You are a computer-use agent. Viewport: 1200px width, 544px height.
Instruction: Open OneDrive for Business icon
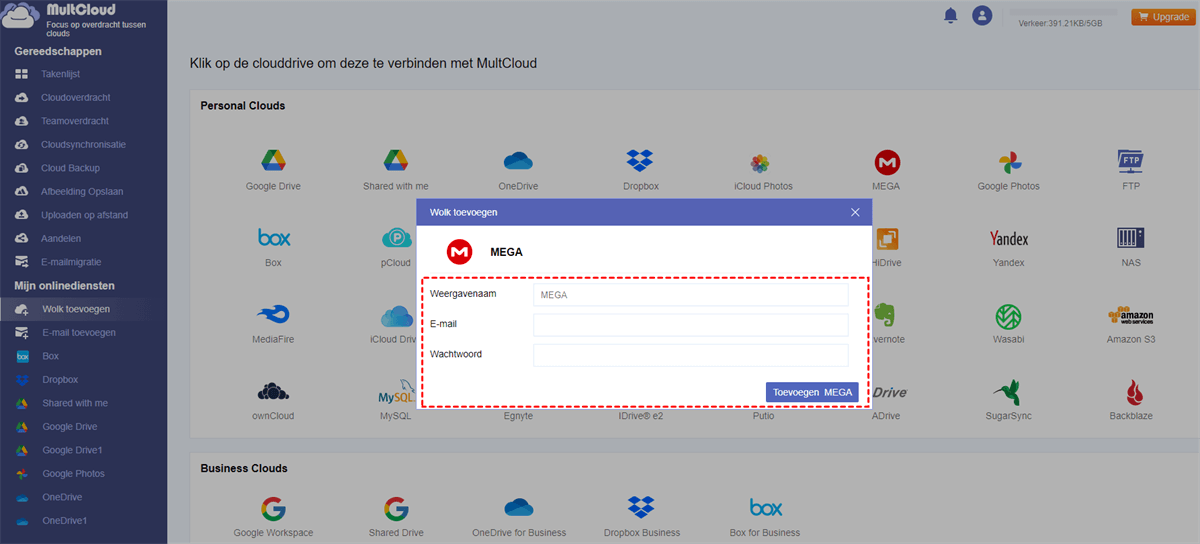[x=518, y=507]
